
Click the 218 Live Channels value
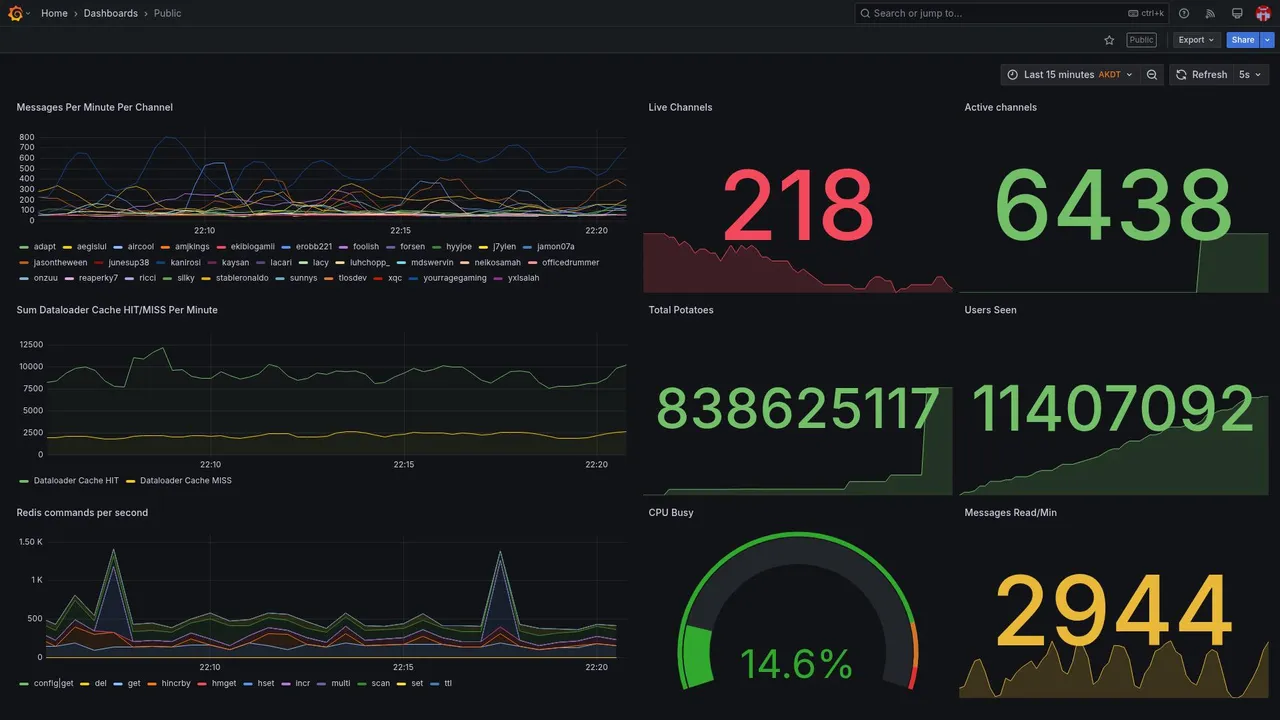[798, 207]
